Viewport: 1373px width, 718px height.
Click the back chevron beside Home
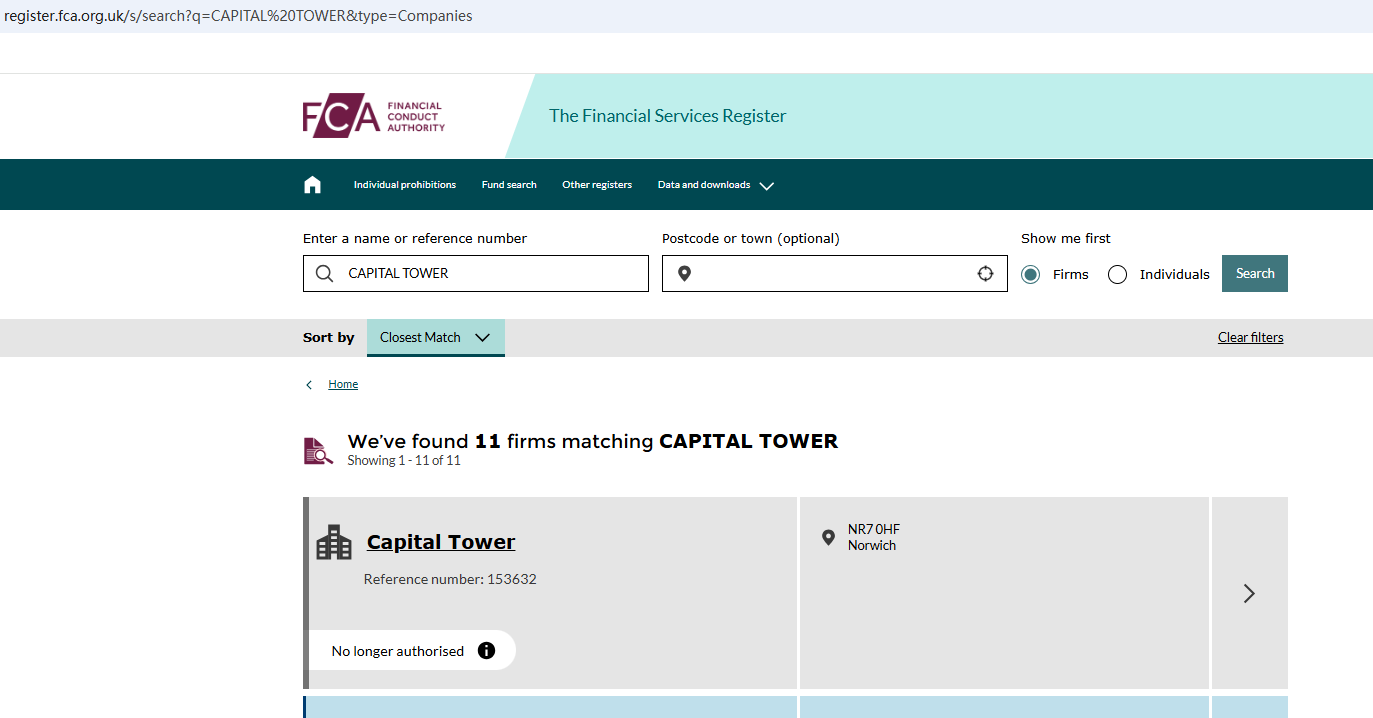tap(309, 385)
